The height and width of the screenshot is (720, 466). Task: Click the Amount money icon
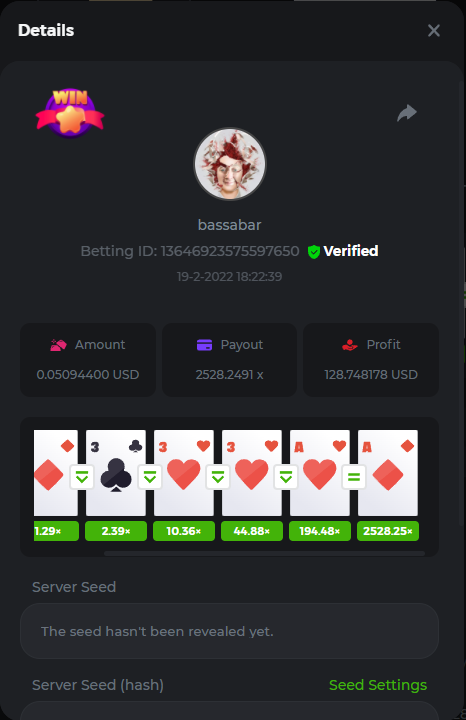click(x=58, y=345)
